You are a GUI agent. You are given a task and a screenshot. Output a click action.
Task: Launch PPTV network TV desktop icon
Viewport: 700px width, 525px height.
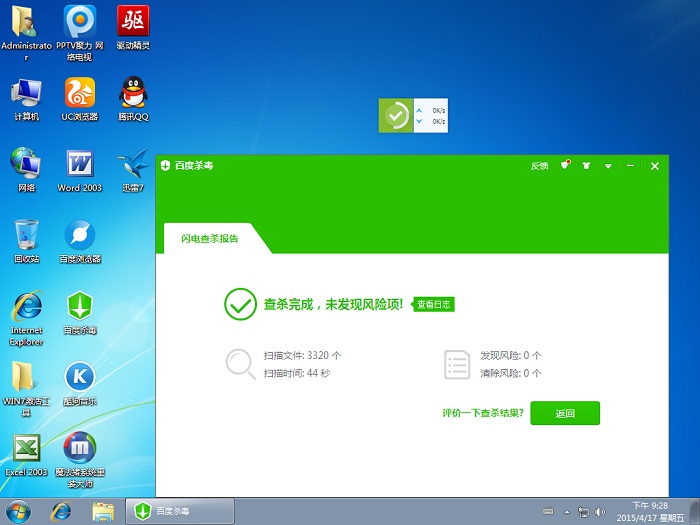click(79, 32)
